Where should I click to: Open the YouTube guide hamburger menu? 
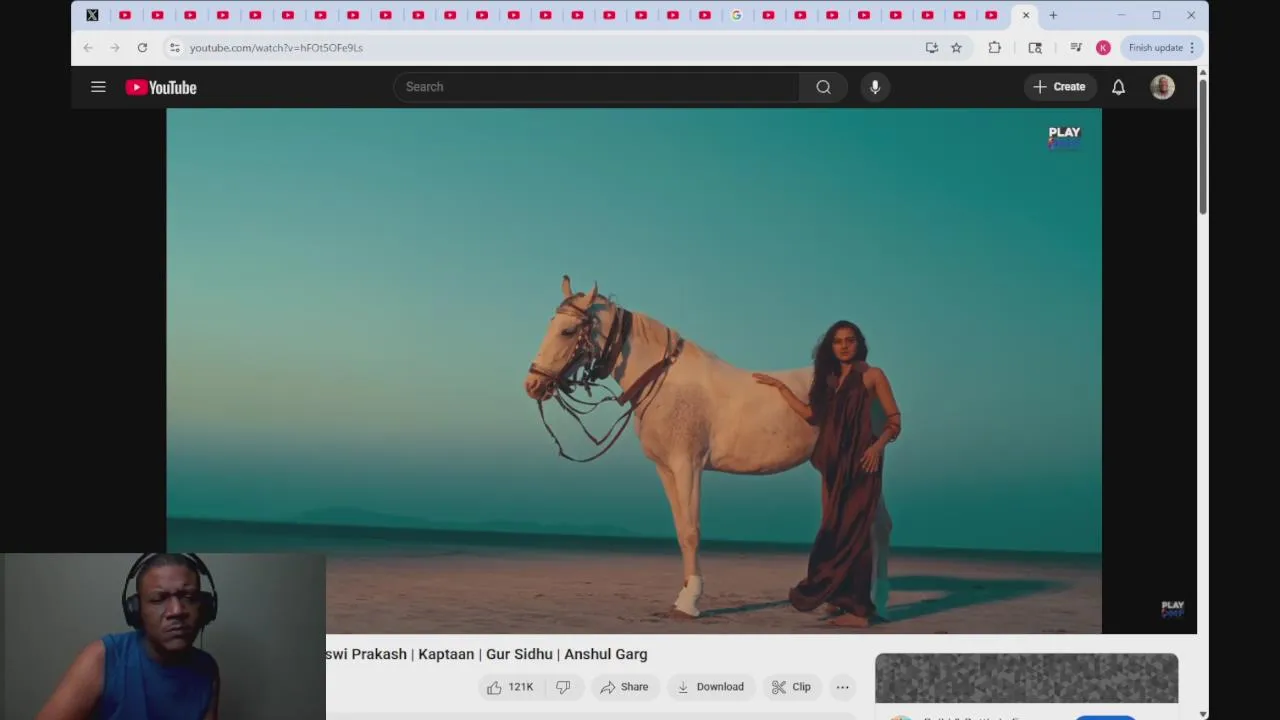click(98, 87)
